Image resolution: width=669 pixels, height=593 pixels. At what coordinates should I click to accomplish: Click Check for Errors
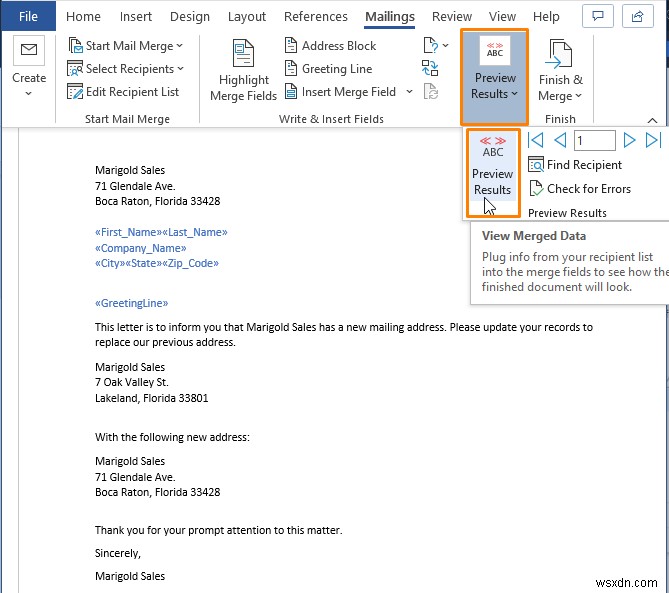[580, 189]
